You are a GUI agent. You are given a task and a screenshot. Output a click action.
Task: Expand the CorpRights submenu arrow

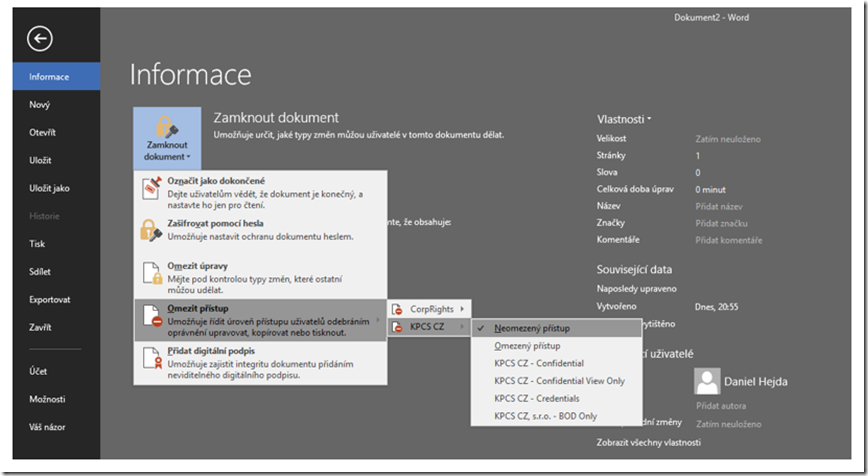point(462,309)
